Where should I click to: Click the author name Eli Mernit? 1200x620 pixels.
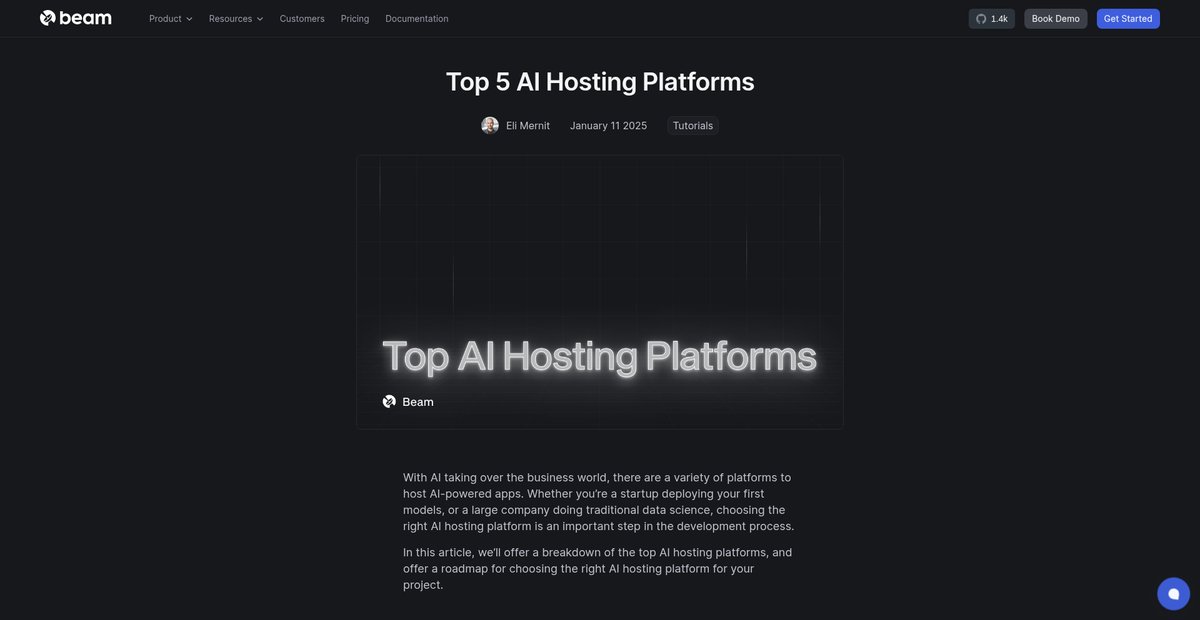[x=528, y=125]
